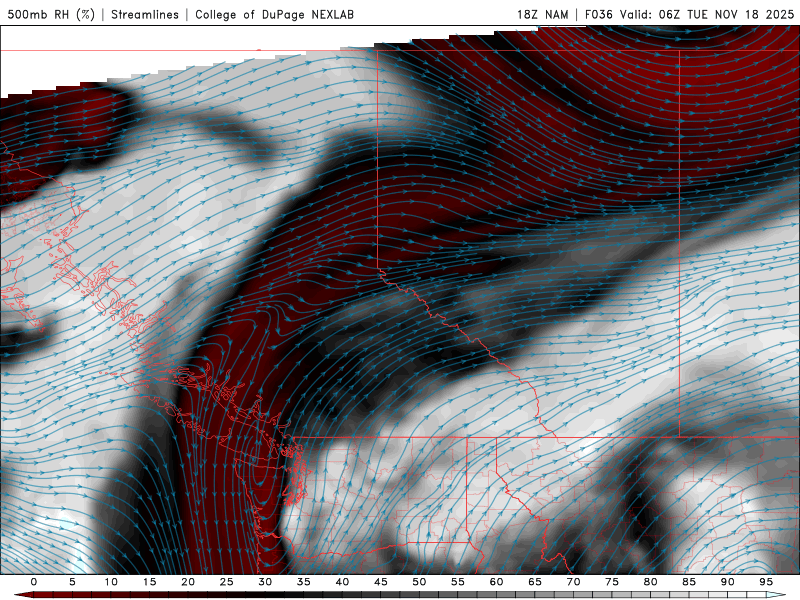This screenshot has height=600, width=800.
Task: Click the "College of DuPage NEXLAB" text
Action: click(x=274, y=15)
